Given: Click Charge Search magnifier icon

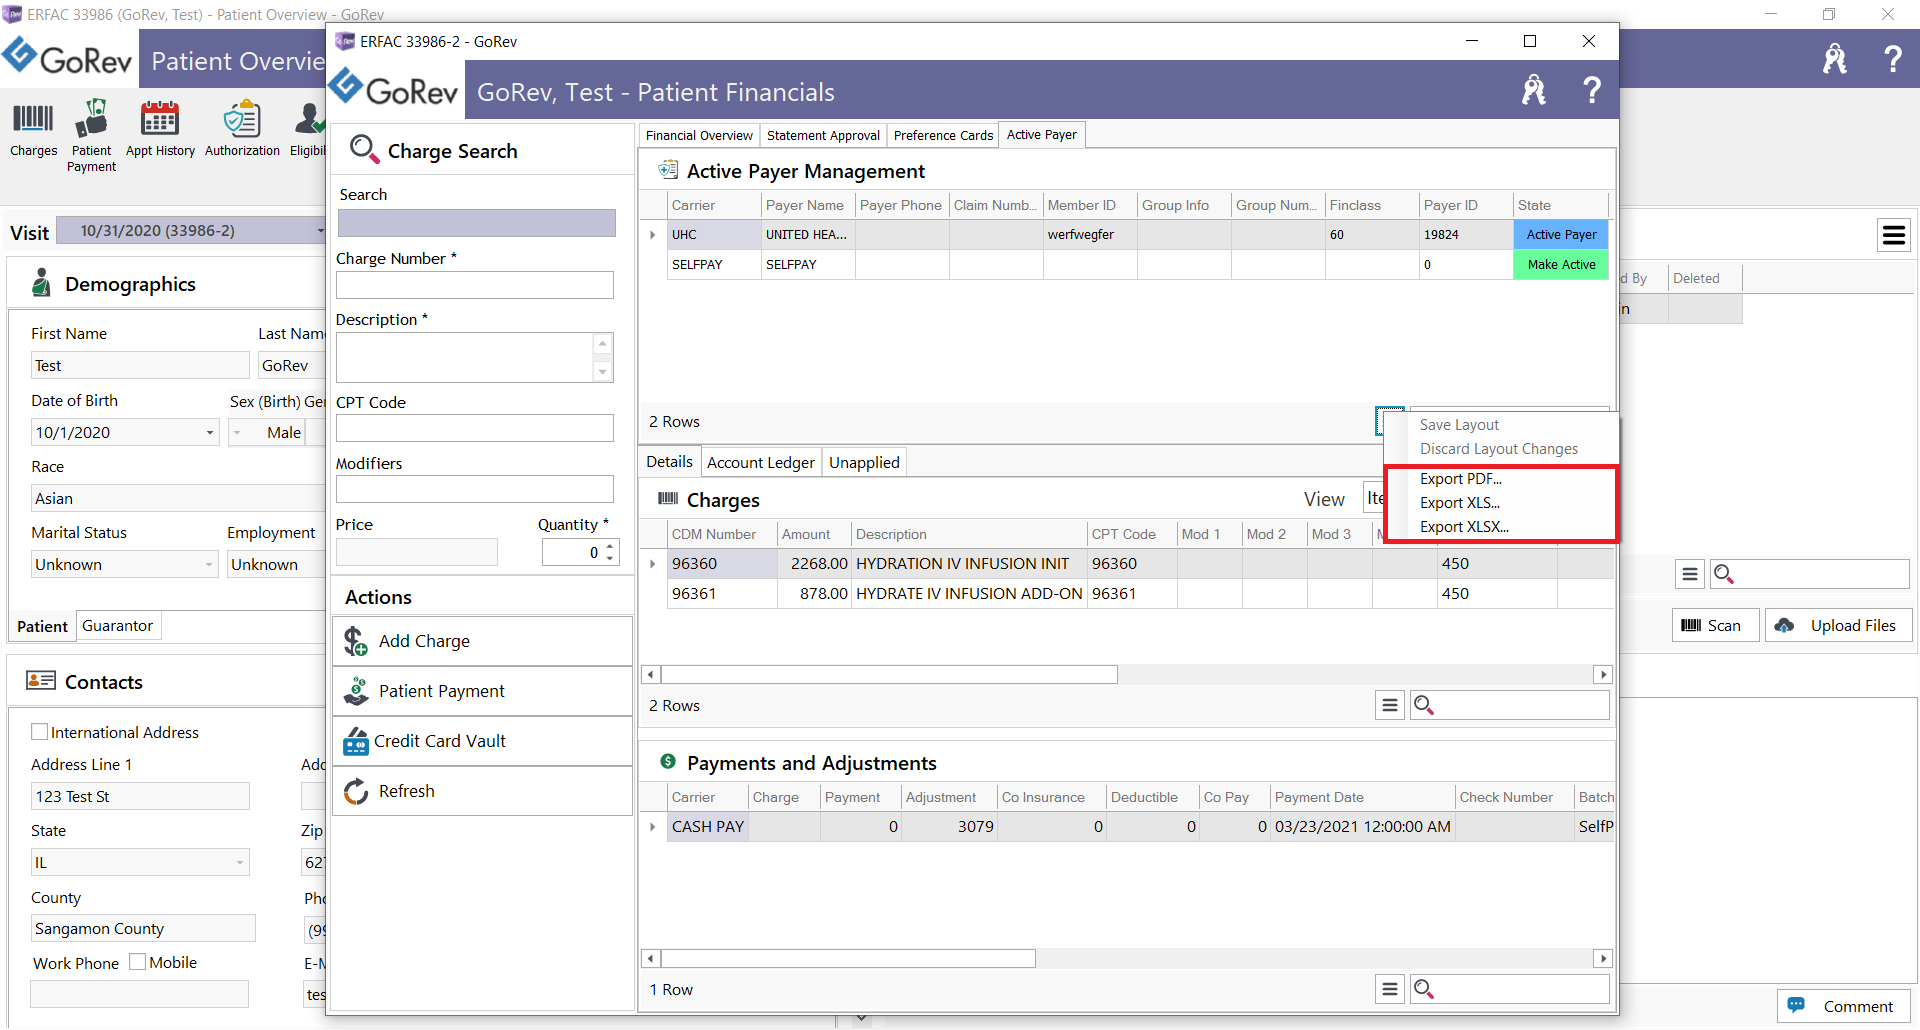Looking at the screenshot, I should coord(364,150).
